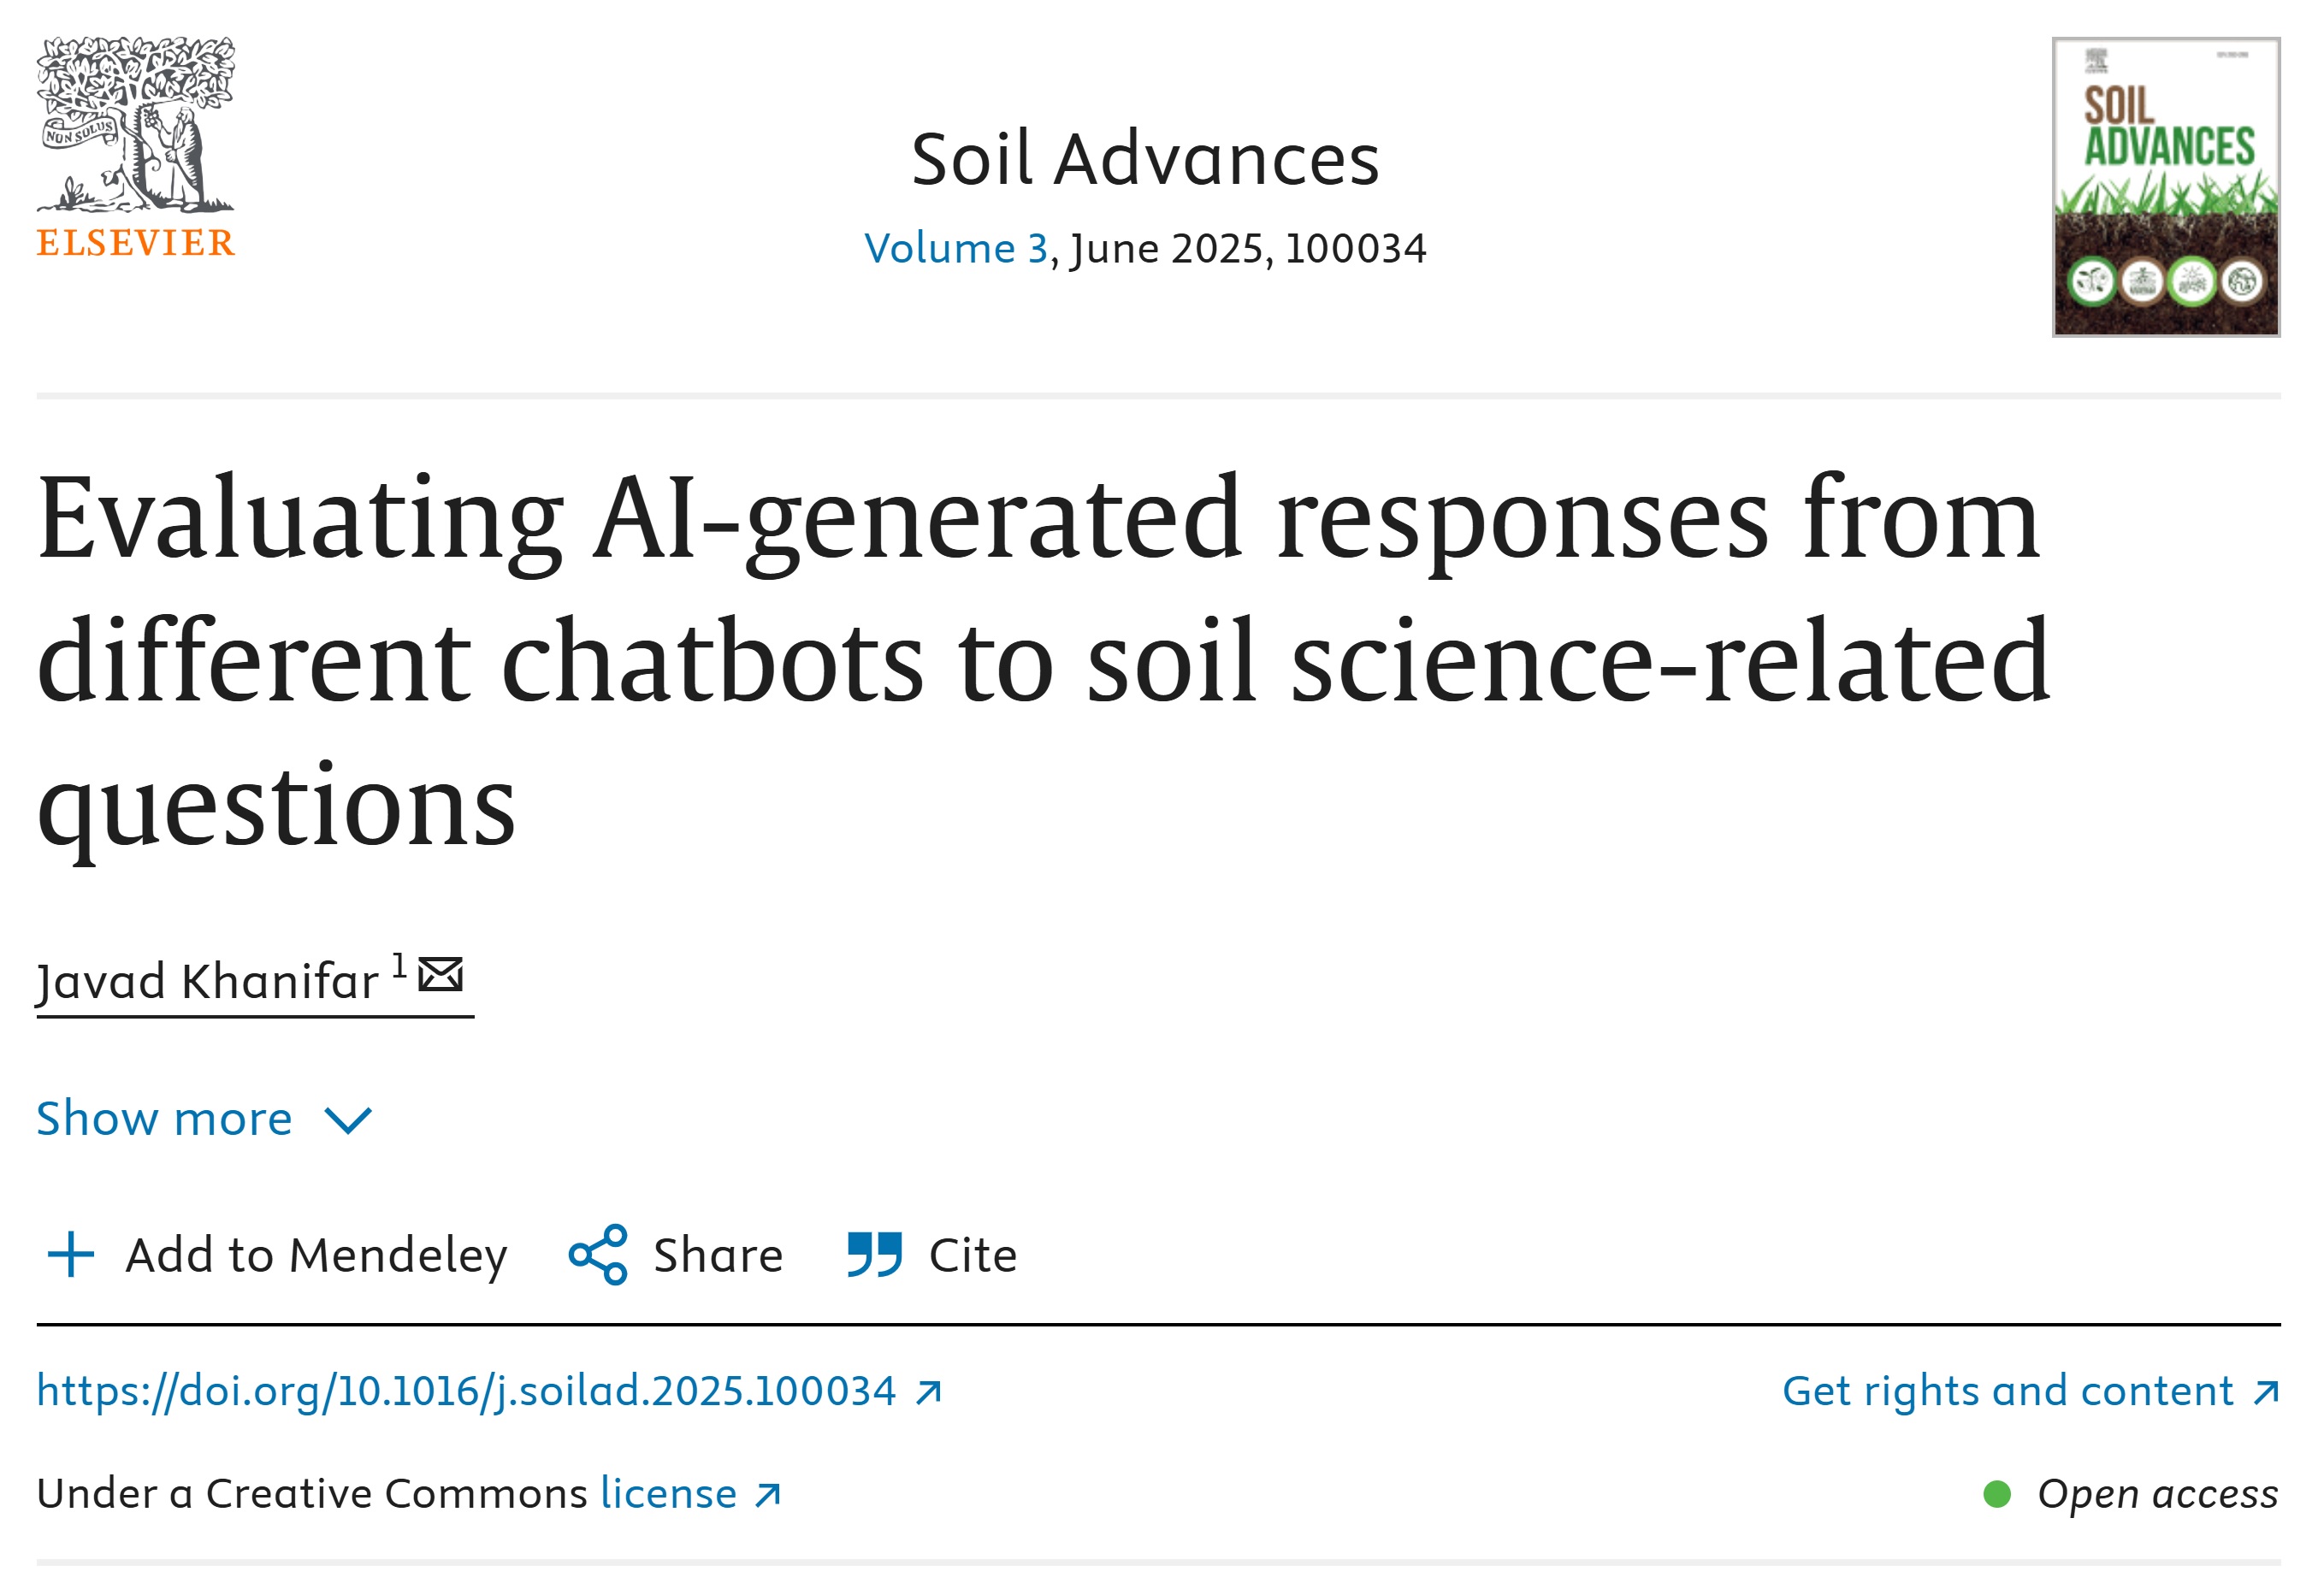This screenshot has width=2324, height=1595.
Task: Click the Show more text
Action: pos(165,1118)
